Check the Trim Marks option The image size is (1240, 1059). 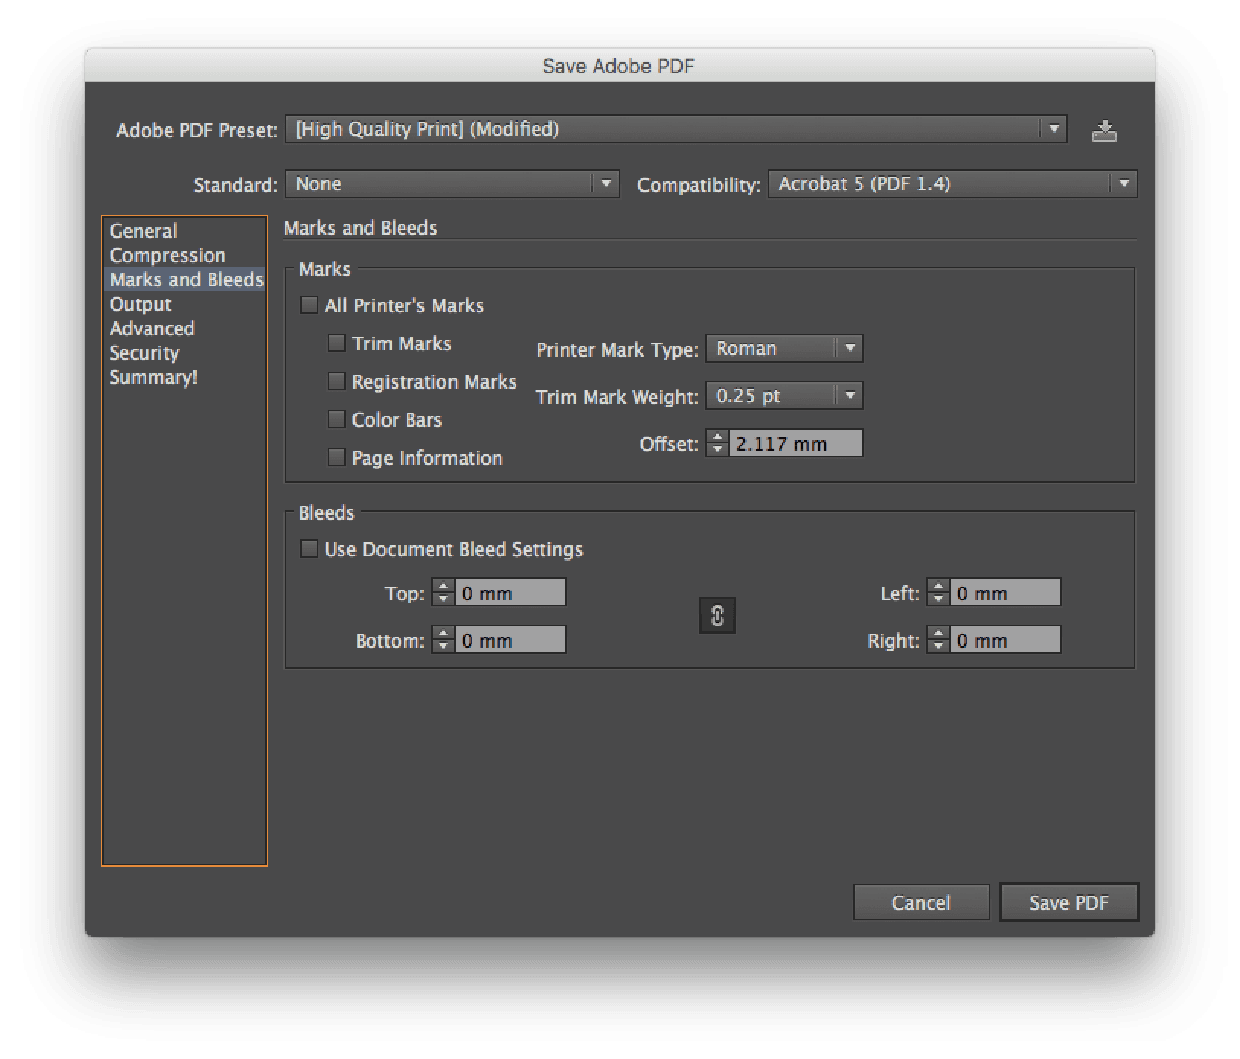336,343
